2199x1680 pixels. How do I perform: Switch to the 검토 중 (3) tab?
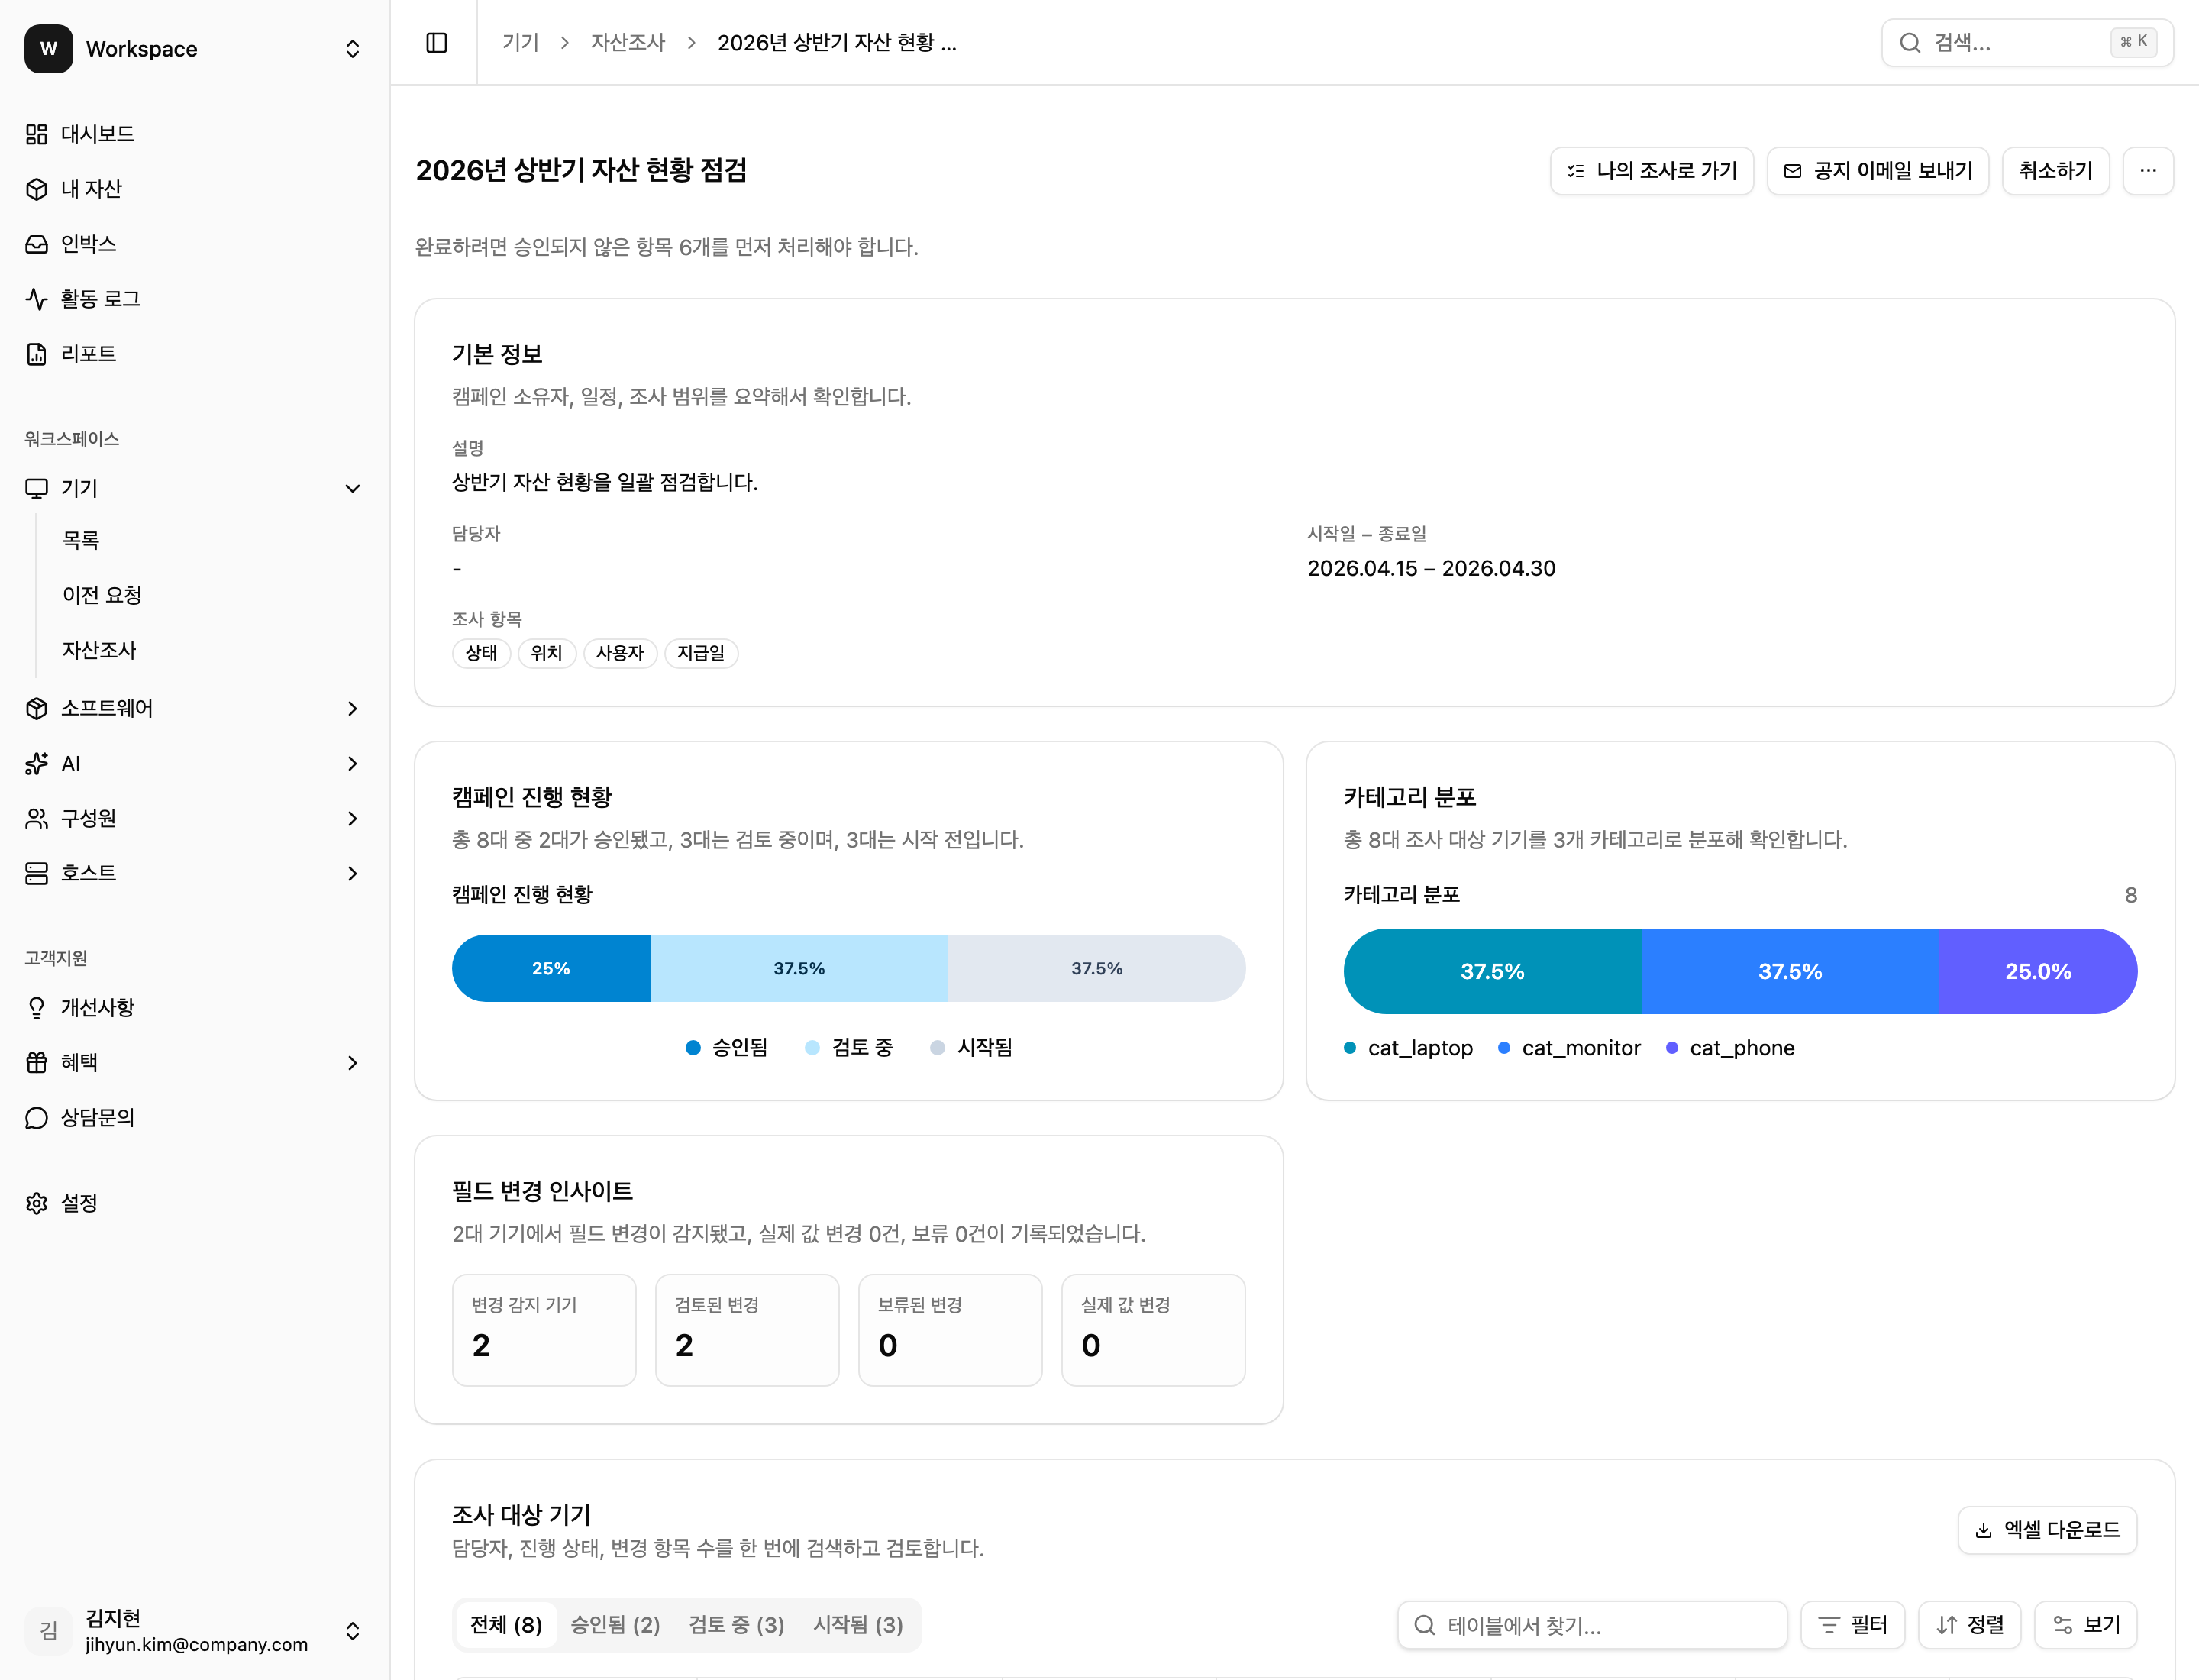[x=736, y=1624]
